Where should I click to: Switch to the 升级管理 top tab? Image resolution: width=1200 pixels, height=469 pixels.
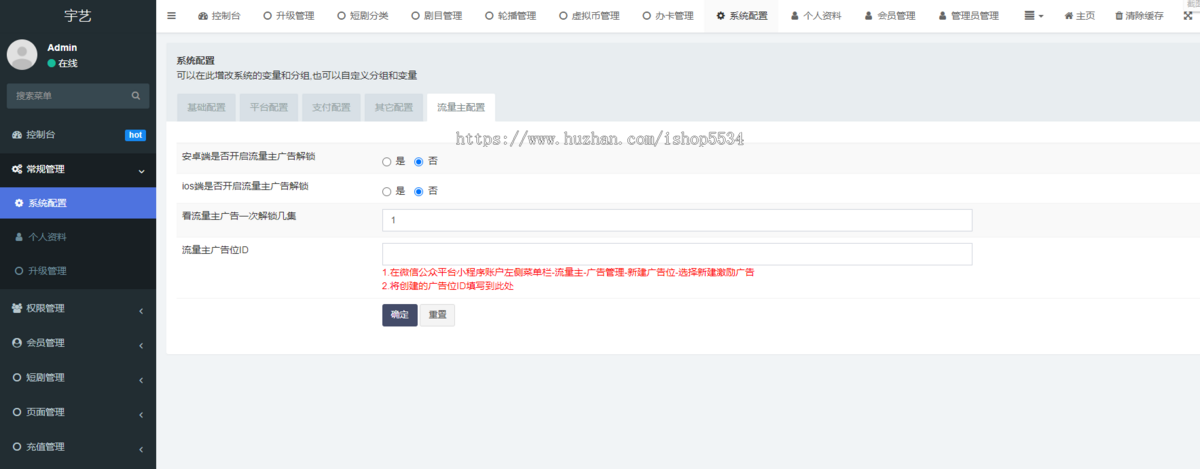pyautogui.click(x=288, y=16)
